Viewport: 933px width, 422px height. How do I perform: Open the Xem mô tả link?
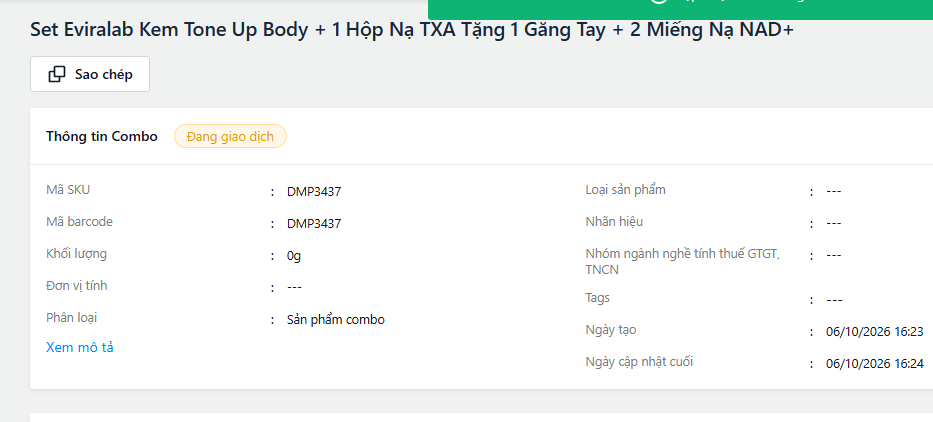coord(80,348)
